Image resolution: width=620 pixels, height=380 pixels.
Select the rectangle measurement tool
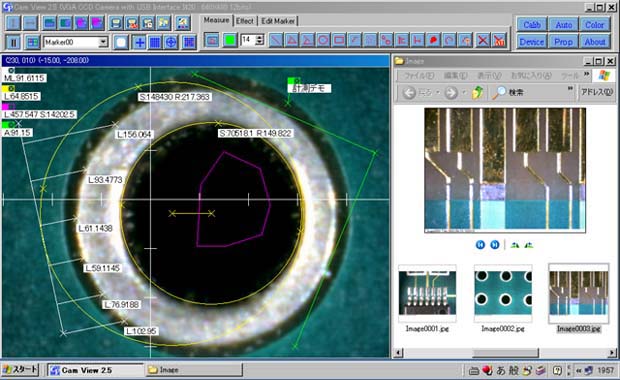pos(339,41)
